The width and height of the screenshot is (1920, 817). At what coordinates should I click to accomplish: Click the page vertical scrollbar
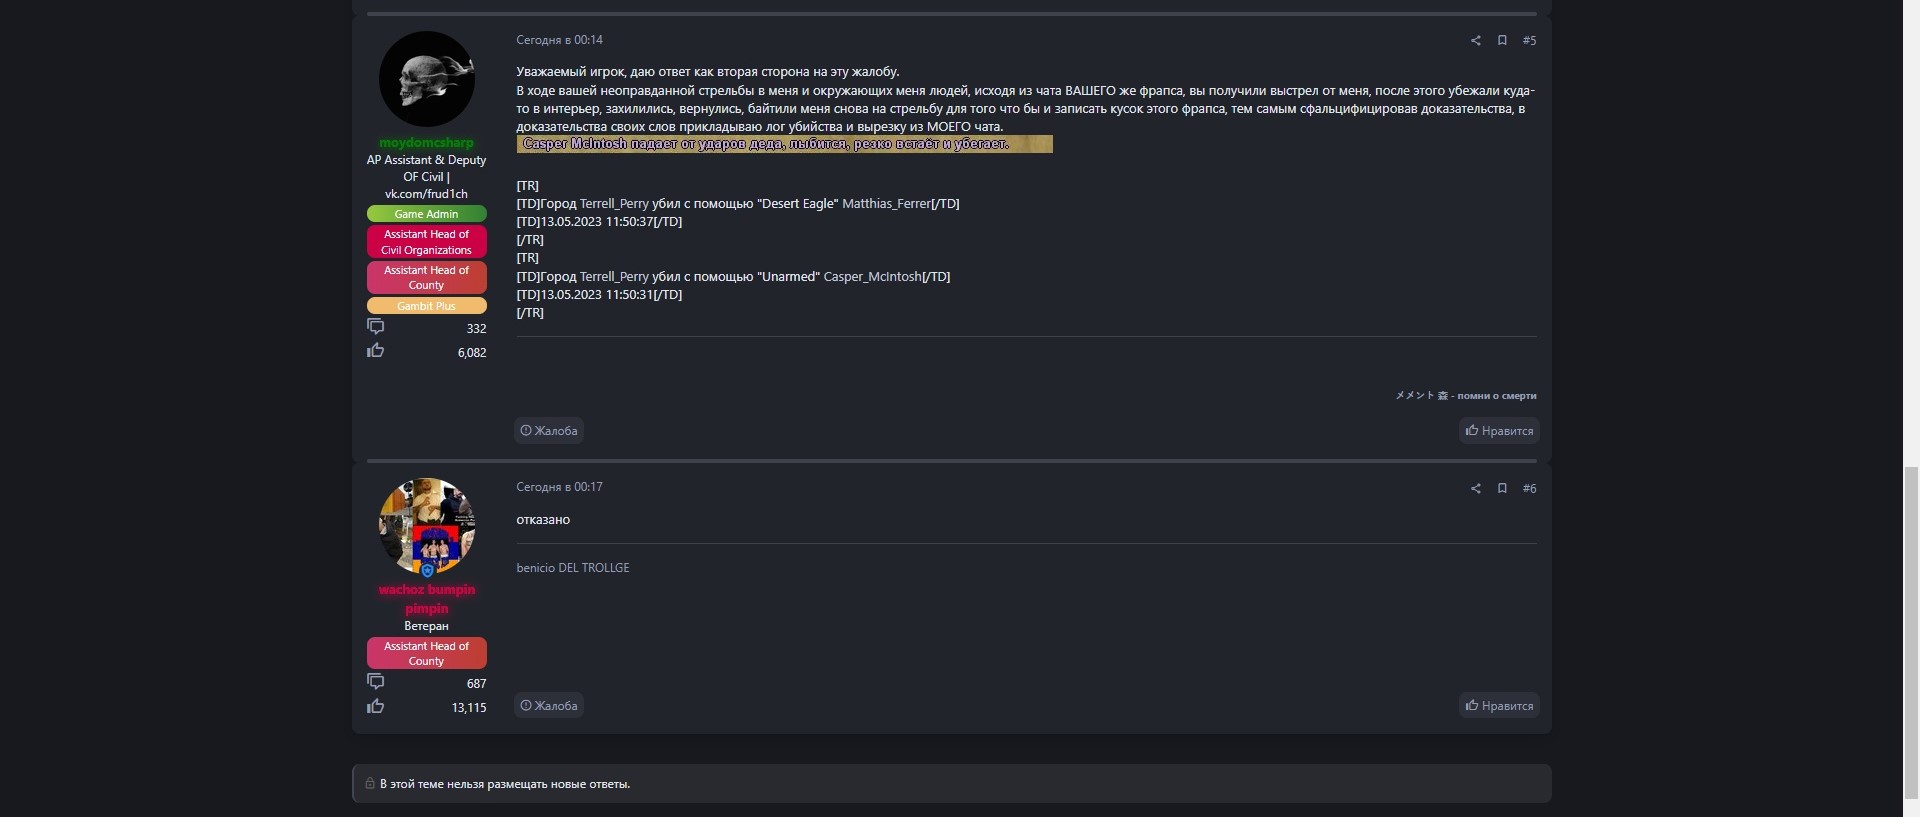click(1911, 400)
